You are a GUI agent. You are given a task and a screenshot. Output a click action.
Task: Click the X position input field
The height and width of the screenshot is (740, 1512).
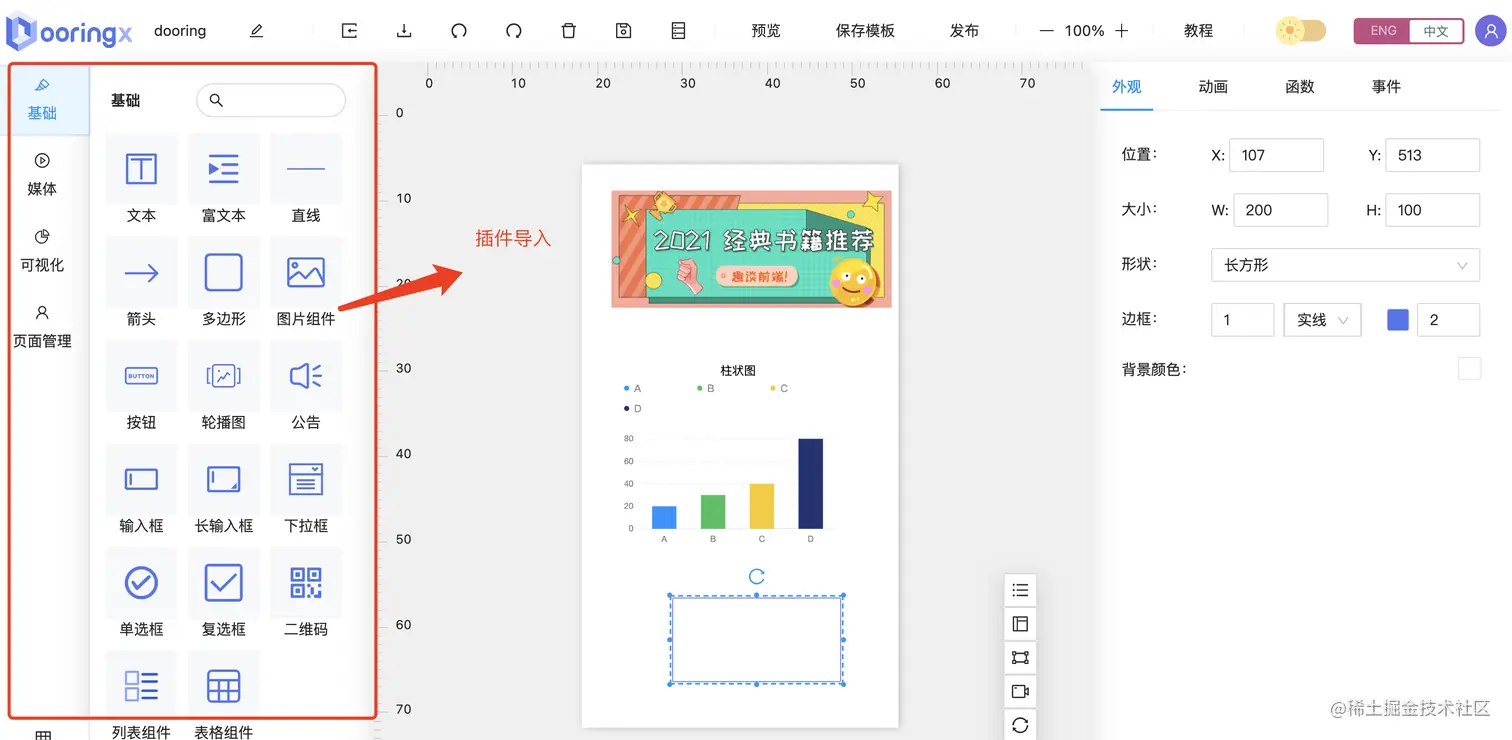pos(1277,155)
